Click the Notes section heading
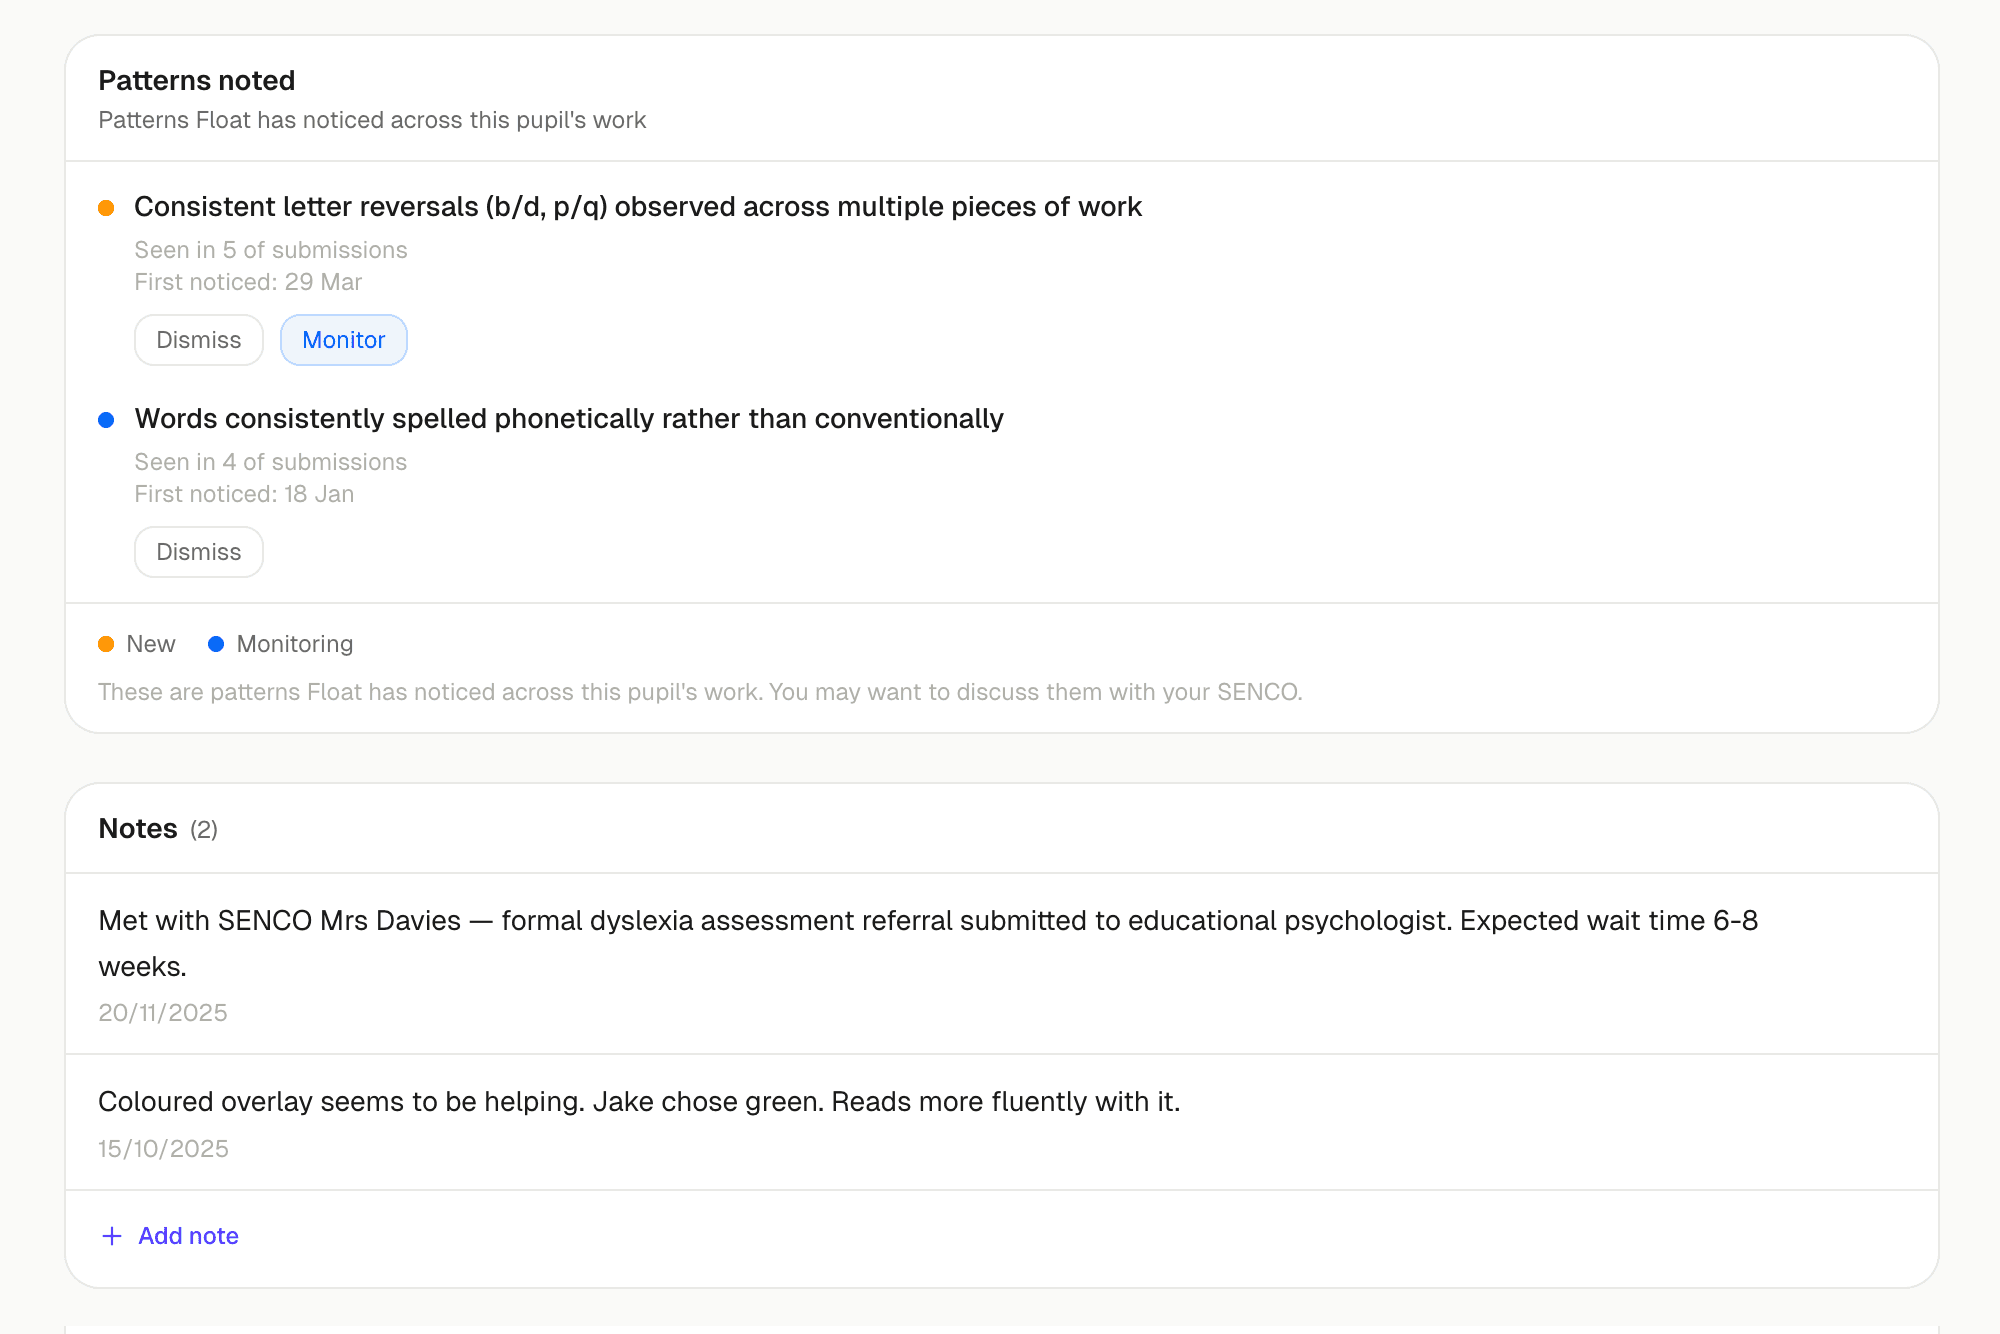The width and height of the screenshot is (2000, 1334). [138, 829]
